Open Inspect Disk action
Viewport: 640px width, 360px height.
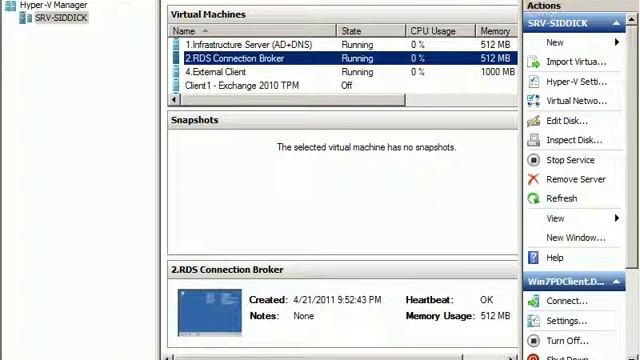click(574, 140)
